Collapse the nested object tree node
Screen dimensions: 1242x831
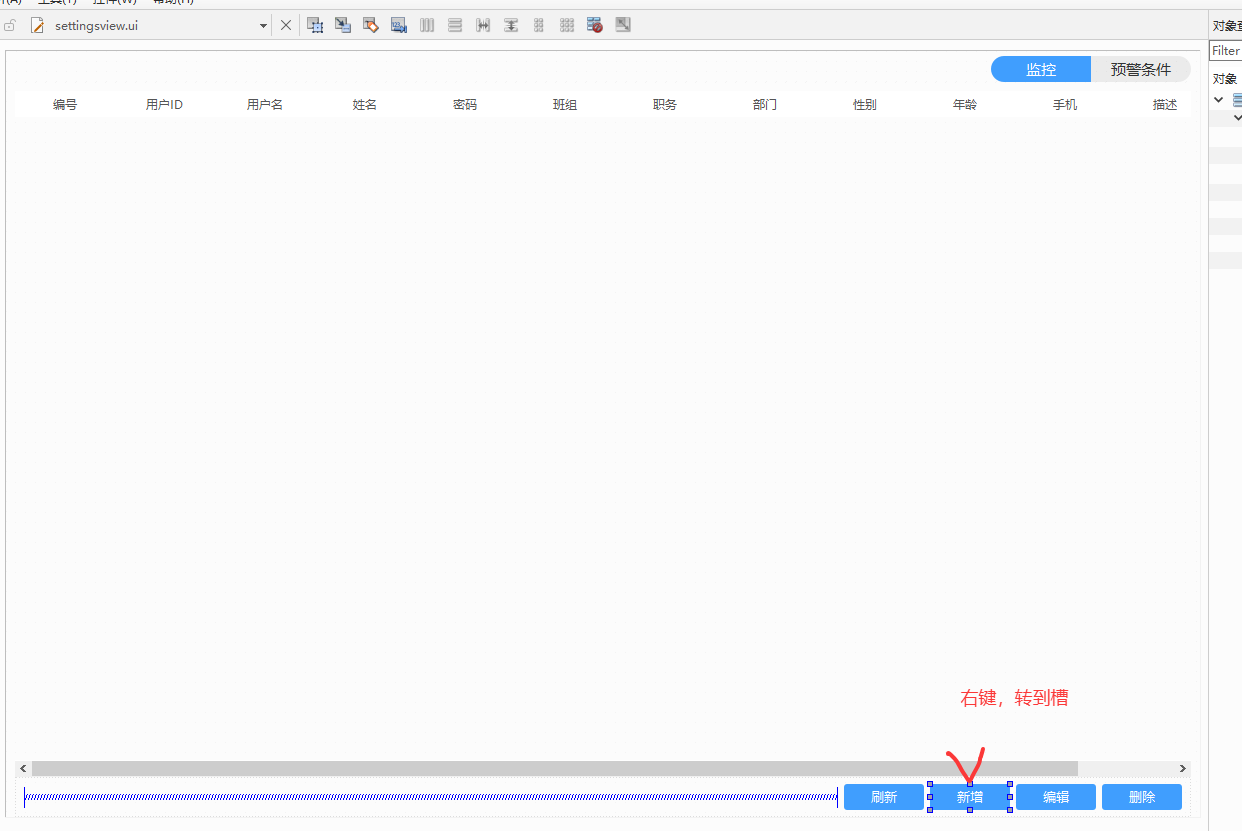click(x=1238, y=118)
